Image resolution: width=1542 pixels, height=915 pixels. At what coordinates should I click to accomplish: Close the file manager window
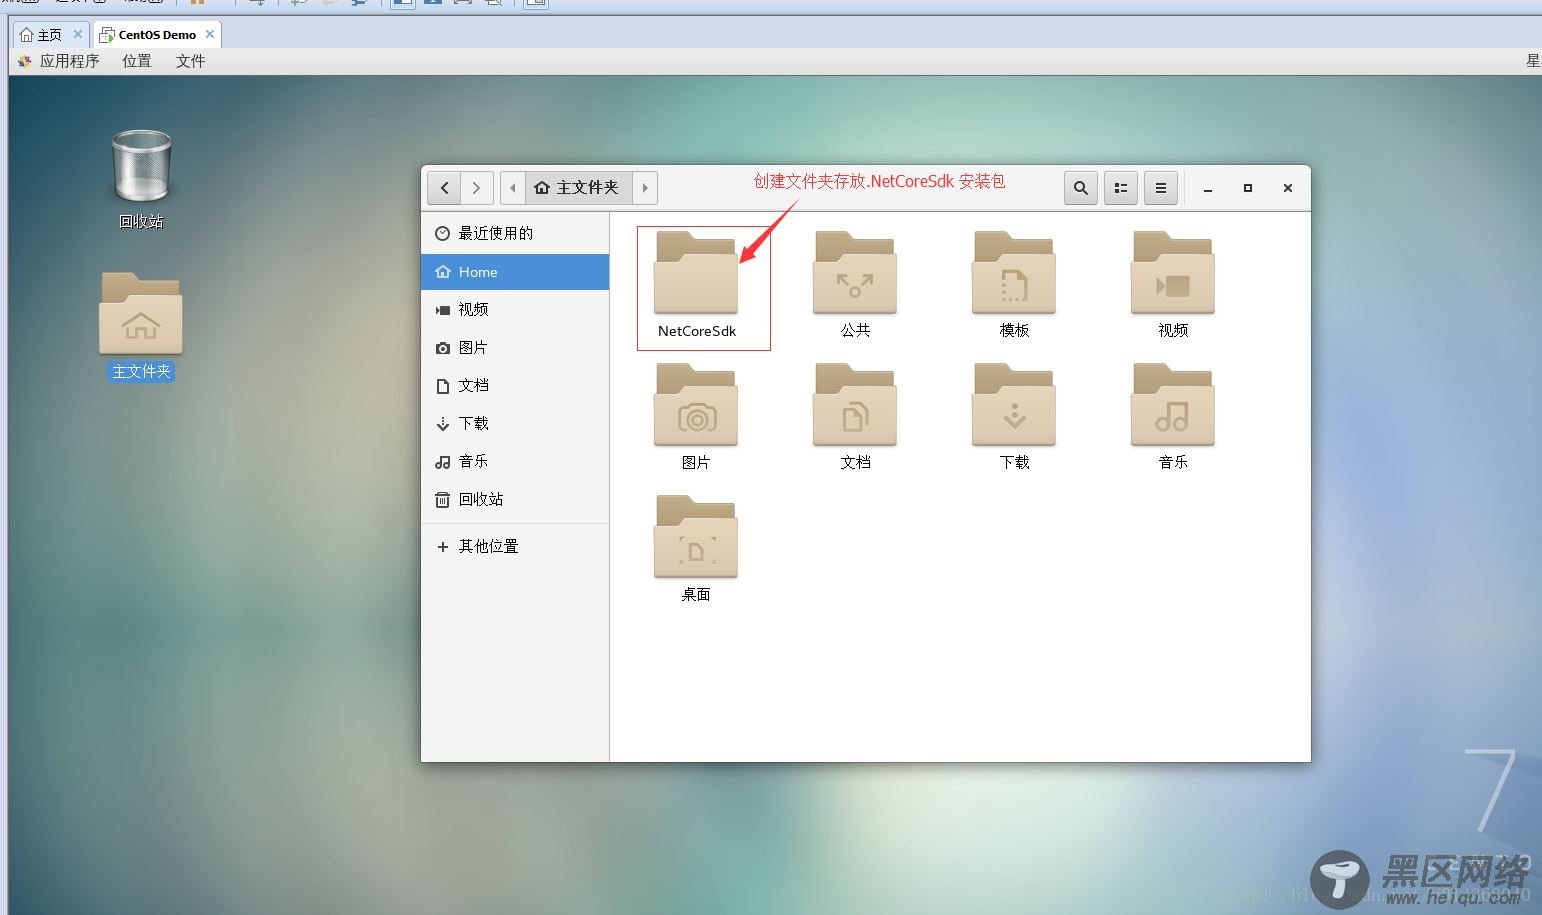pos(1288,188)
